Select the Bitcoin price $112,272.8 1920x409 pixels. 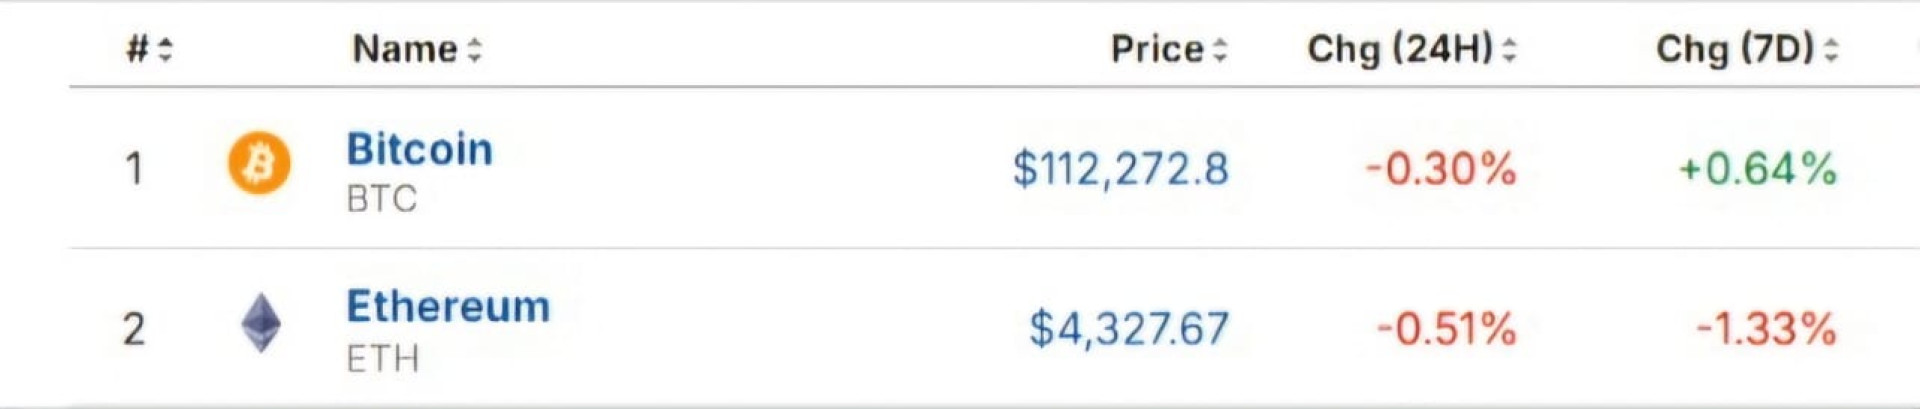pos(1120,169)
